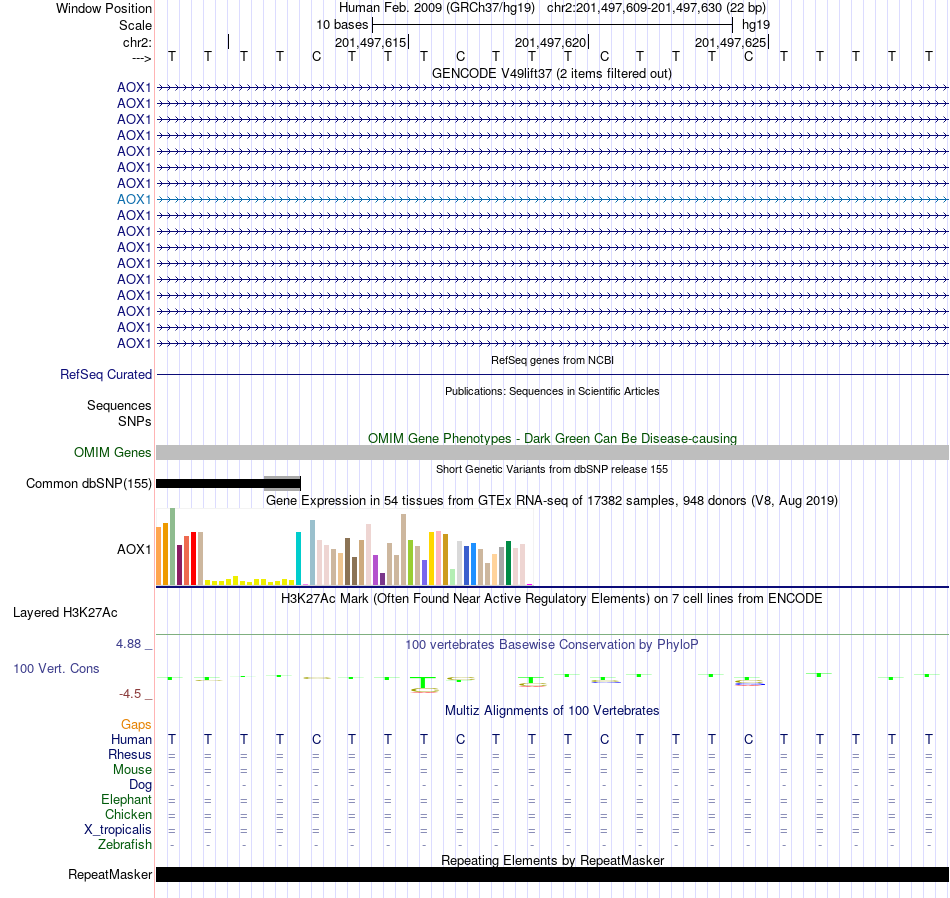950x898 pixels.
Task: Click the --> sequence direction arrow label
Action: [141, 58]
